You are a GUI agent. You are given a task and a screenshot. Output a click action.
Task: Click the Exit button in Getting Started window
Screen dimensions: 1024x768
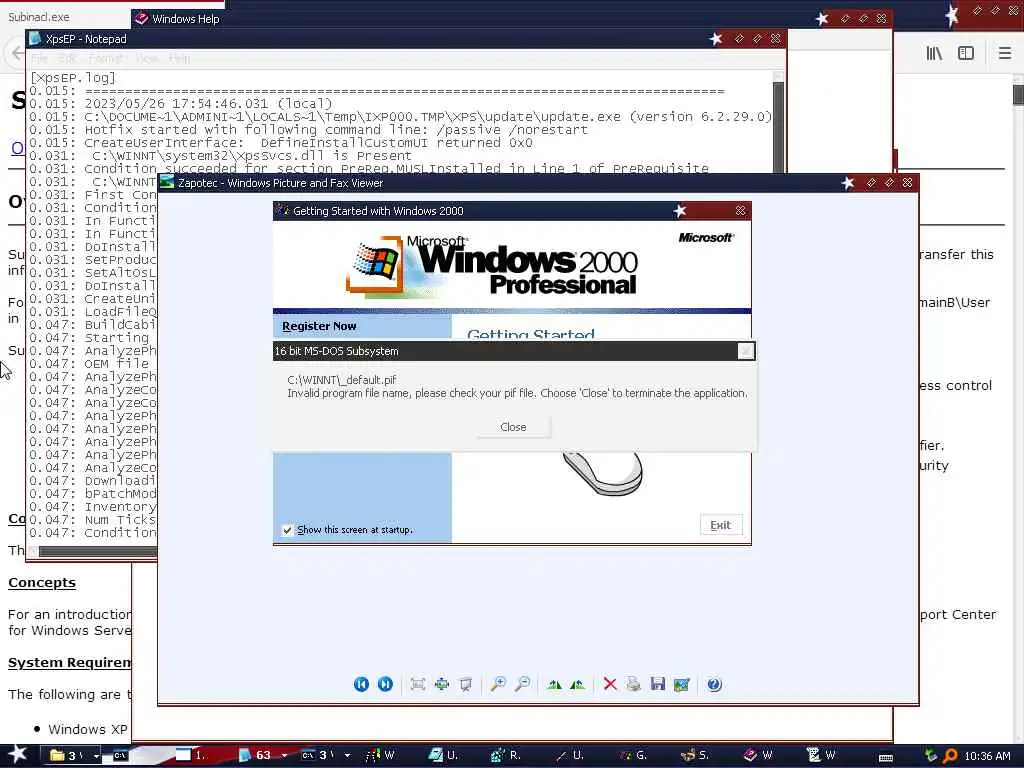click(x=721, y=525)
